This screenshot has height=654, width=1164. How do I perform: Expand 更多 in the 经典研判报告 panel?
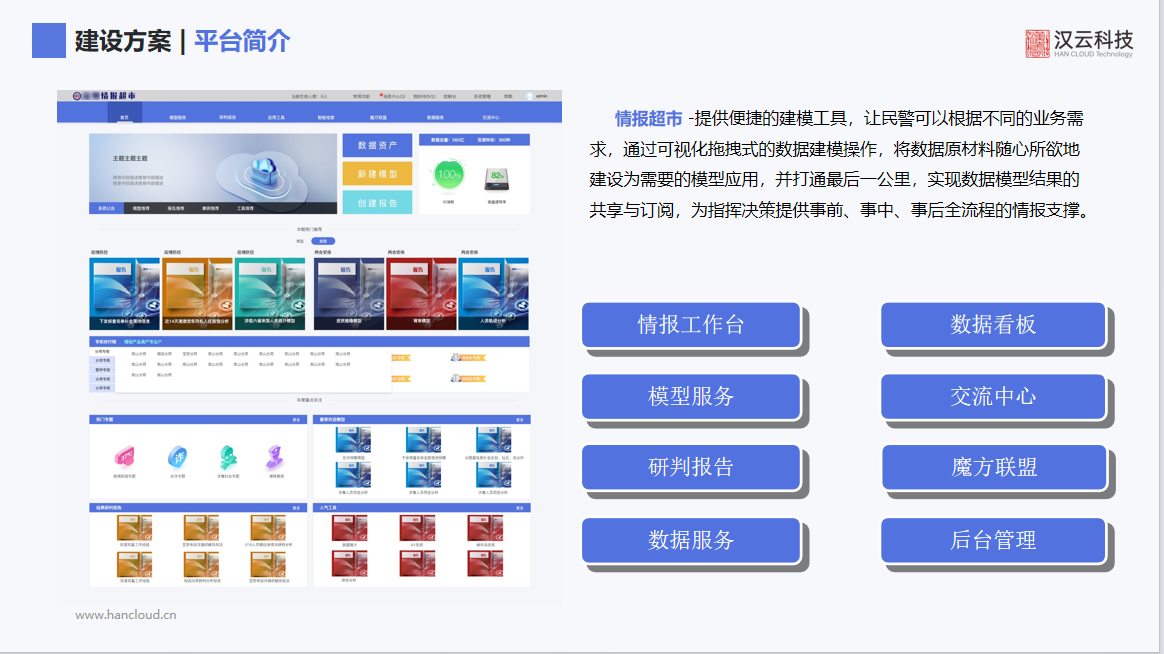[296, 508]
